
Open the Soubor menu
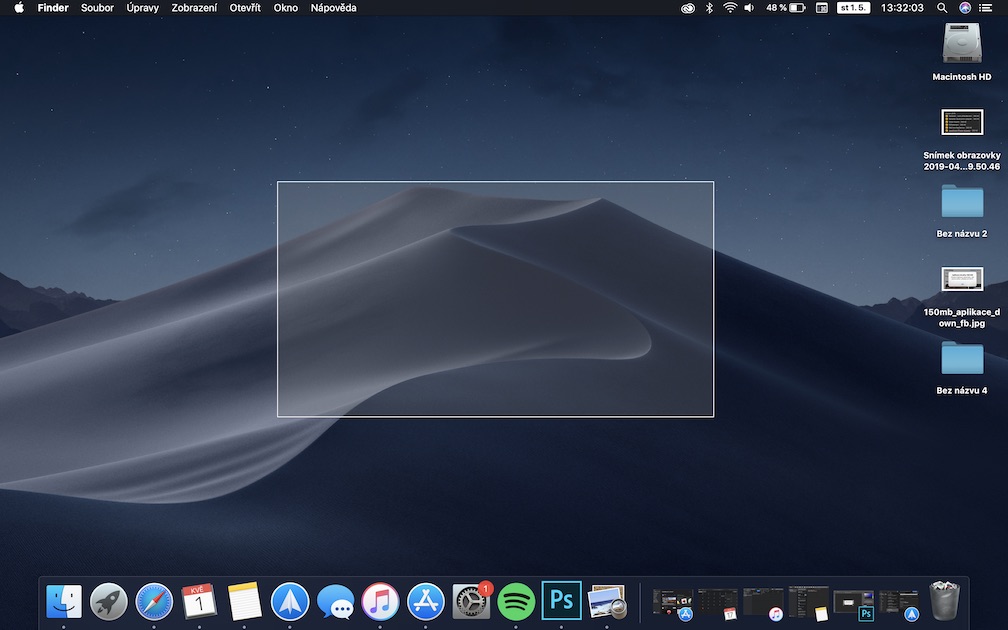(97, 8)
